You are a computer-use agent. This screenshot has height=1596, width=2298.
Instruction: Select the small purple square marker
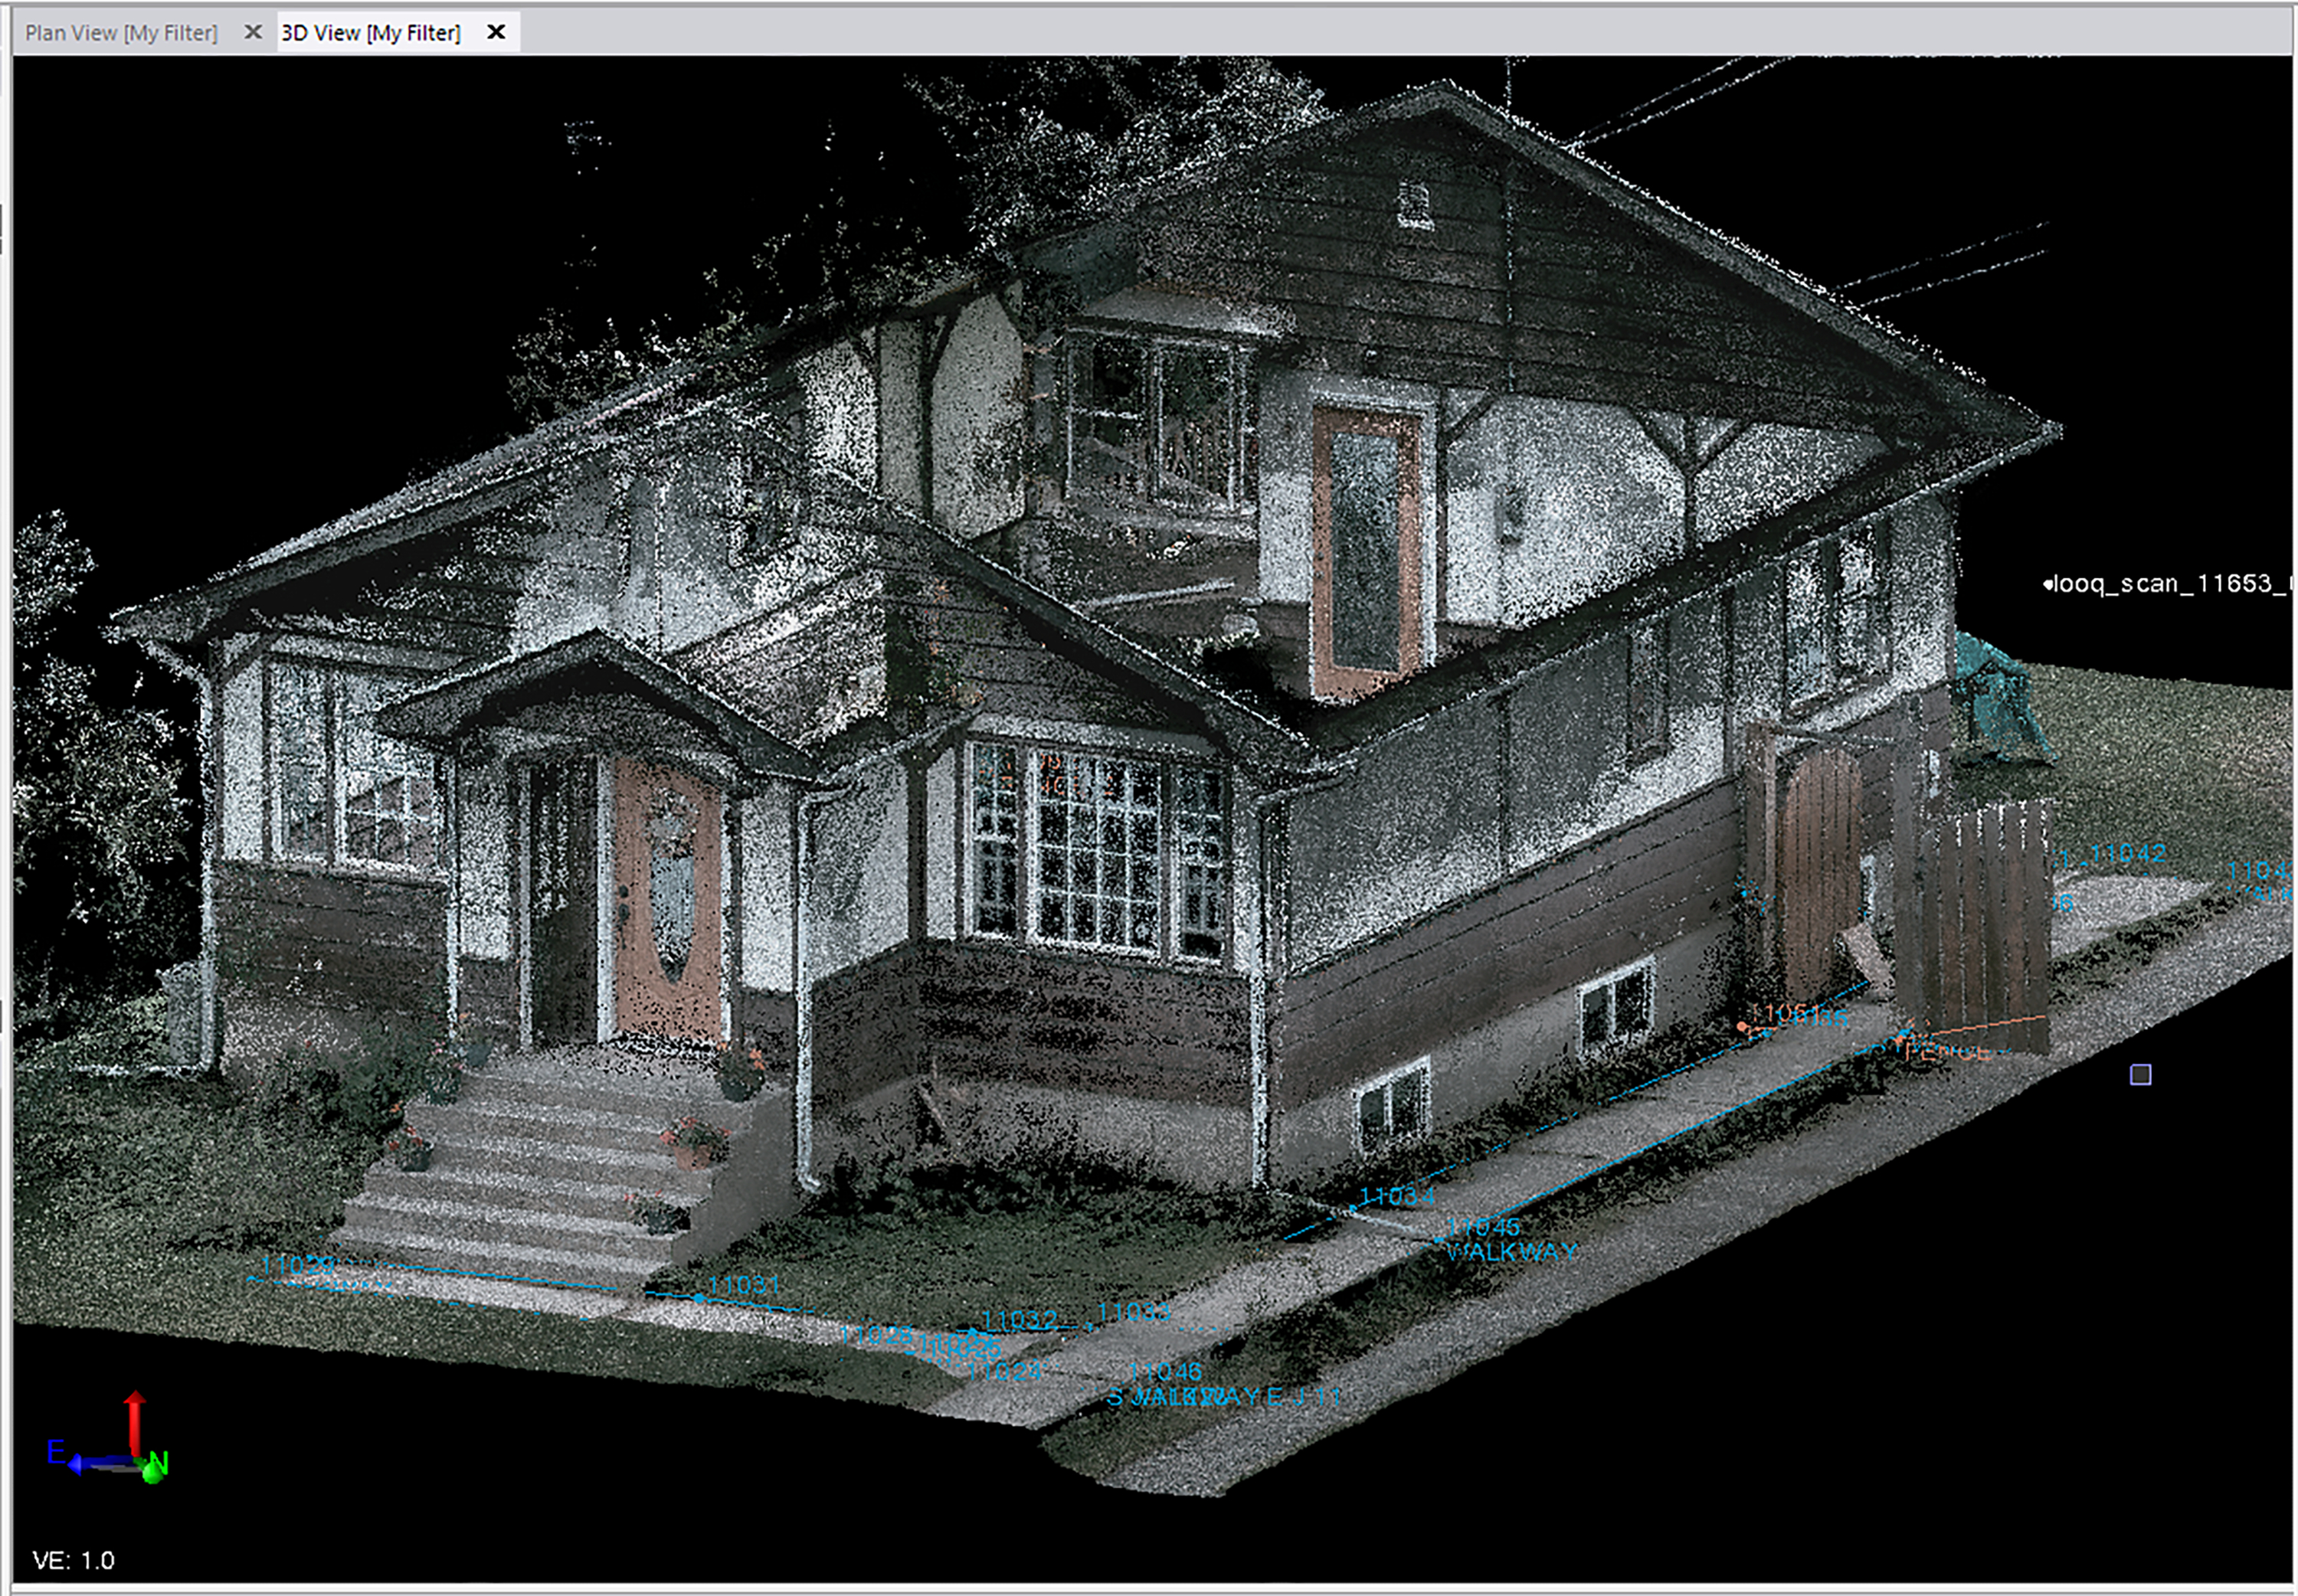tap(2140, 1074)
